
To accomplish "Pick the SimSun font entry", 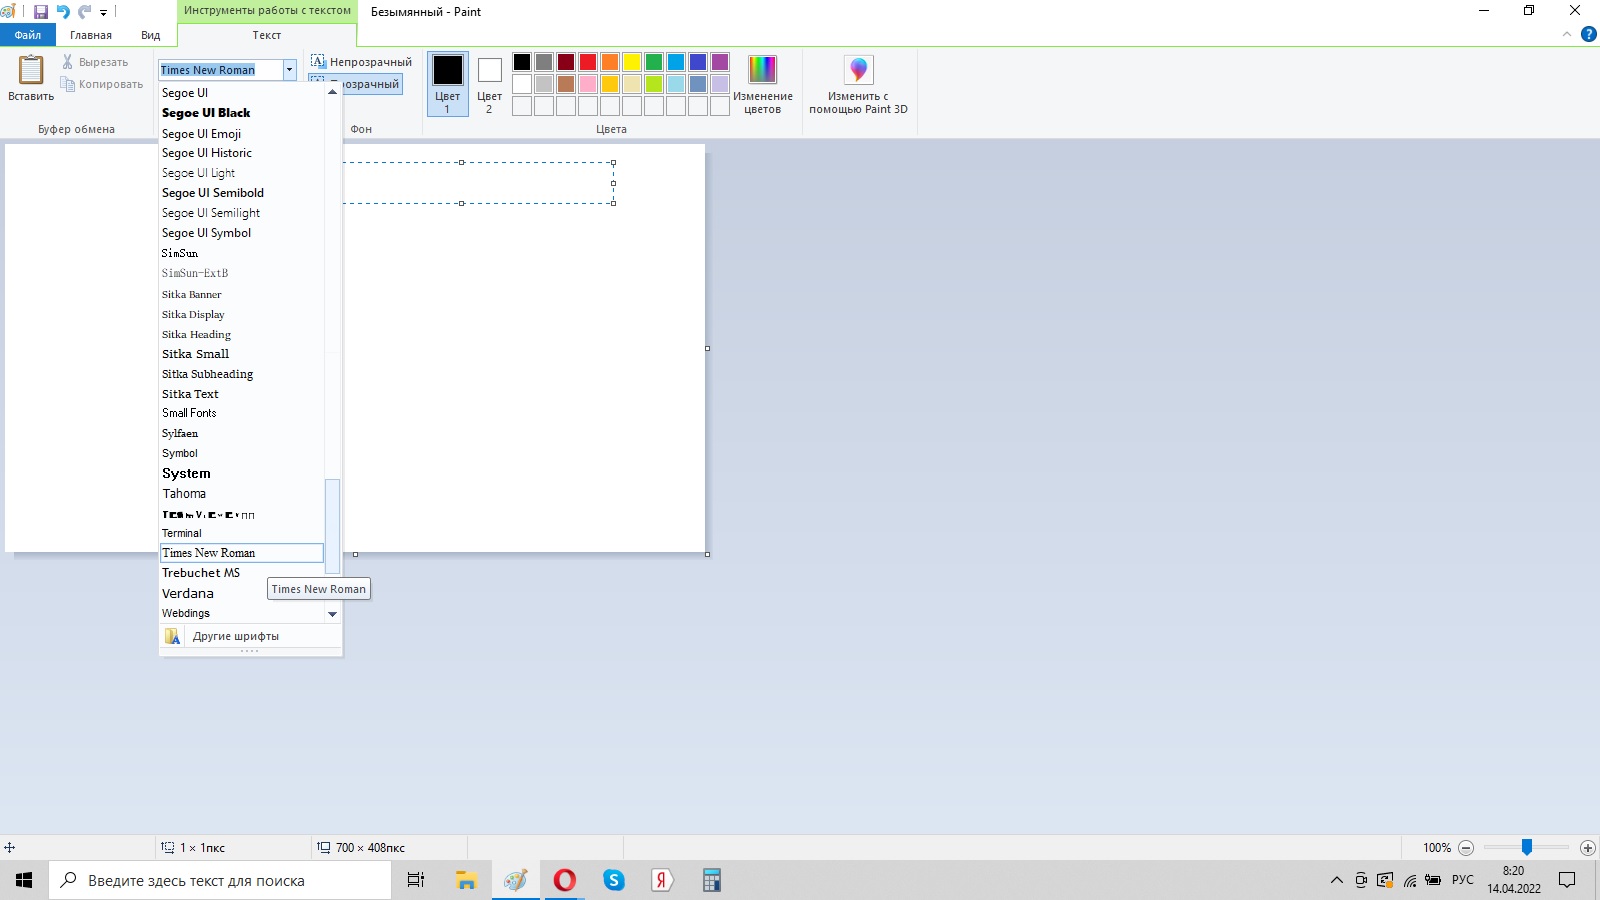I will (x=241, y=253).
